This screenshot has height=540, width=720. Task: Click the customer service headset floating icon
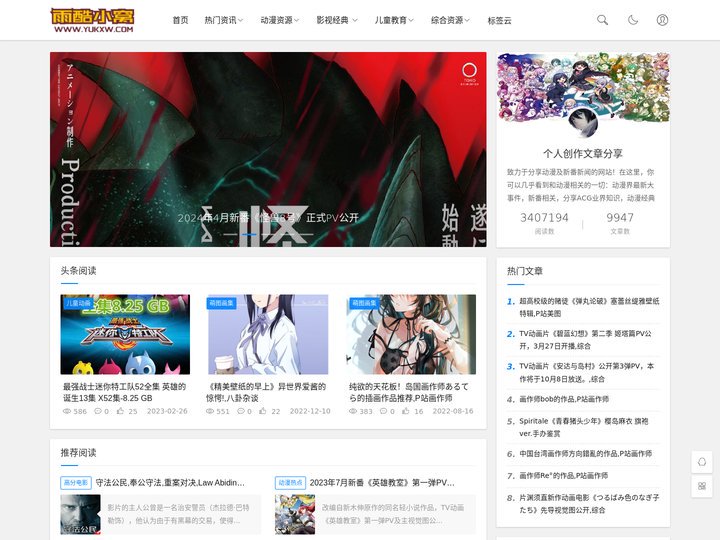(702, 462)
